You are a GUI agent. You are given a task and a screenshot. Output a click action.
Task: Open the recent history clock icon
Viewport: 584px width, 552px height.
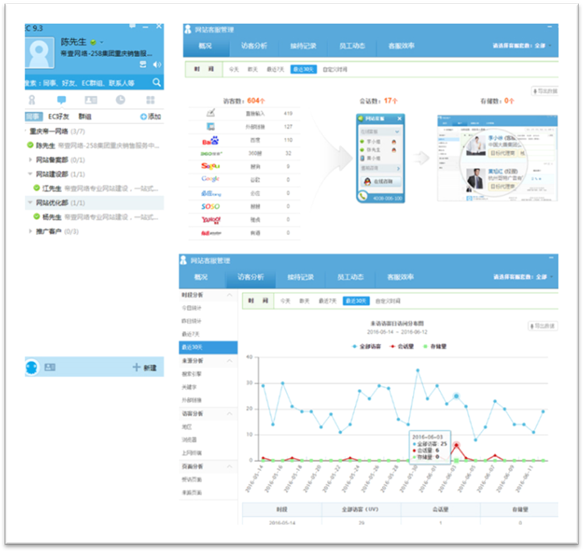click(120, 100)
